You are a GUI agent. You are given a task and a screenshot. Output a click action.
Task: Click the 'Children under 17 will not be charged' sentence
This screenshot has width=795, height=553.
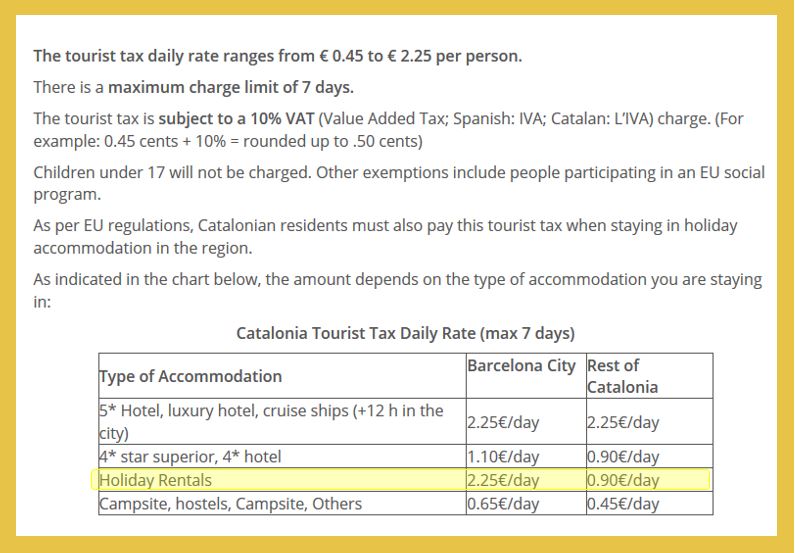(x=172, y=172)
